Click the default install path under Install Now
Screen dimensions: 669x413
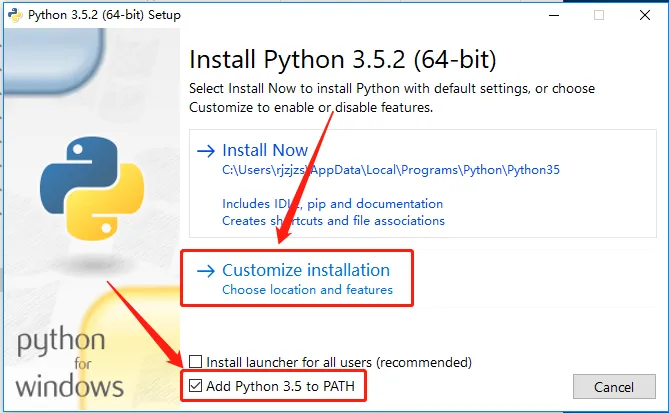(390, 170)
